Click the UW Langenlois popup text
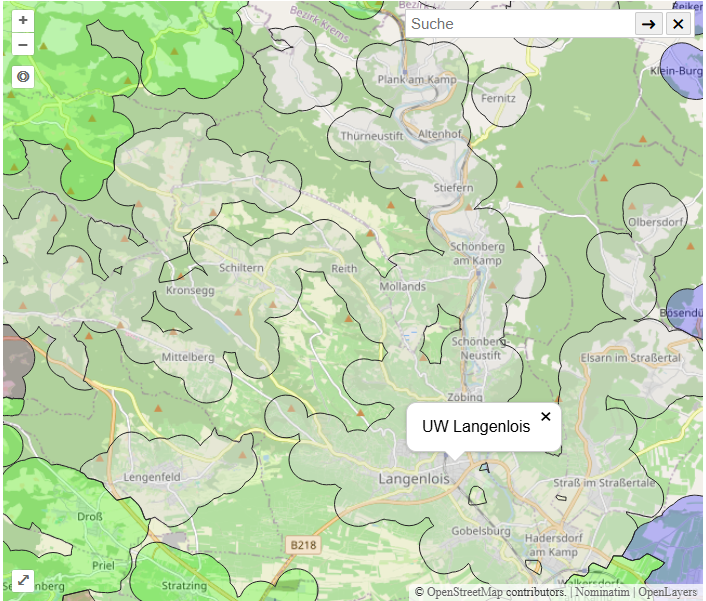The width and height of the screenshot is (706, 601). [x=476, y=427]
